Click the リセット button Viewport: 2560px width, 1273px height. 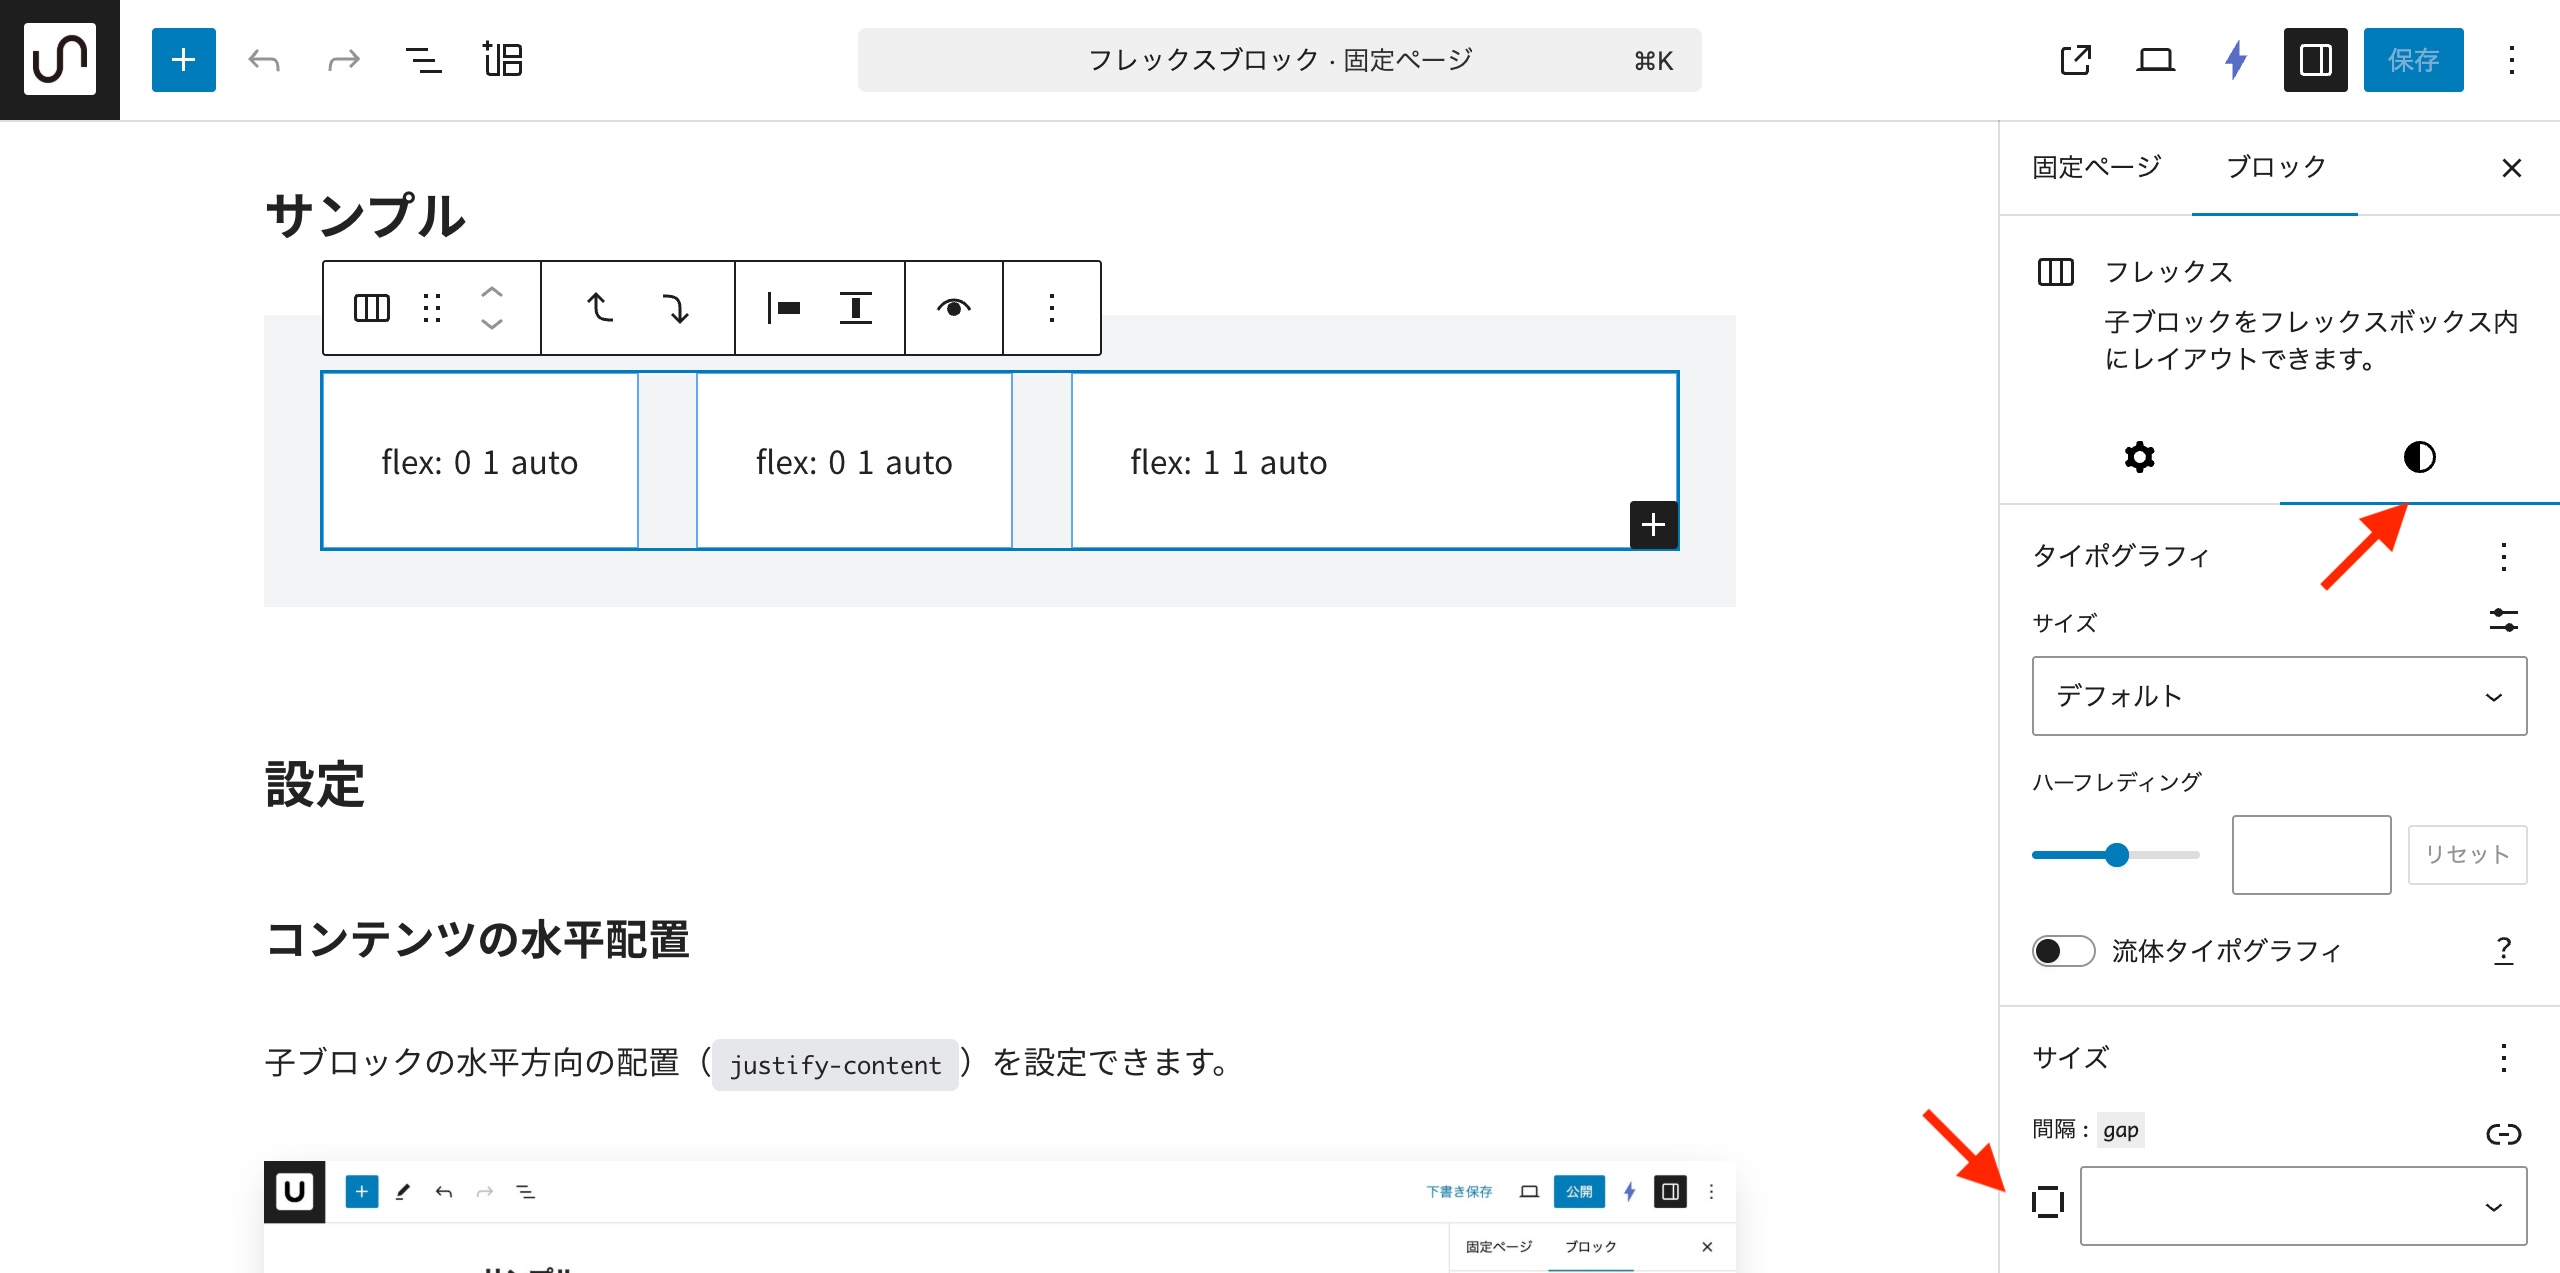[x=2467, y=854]
